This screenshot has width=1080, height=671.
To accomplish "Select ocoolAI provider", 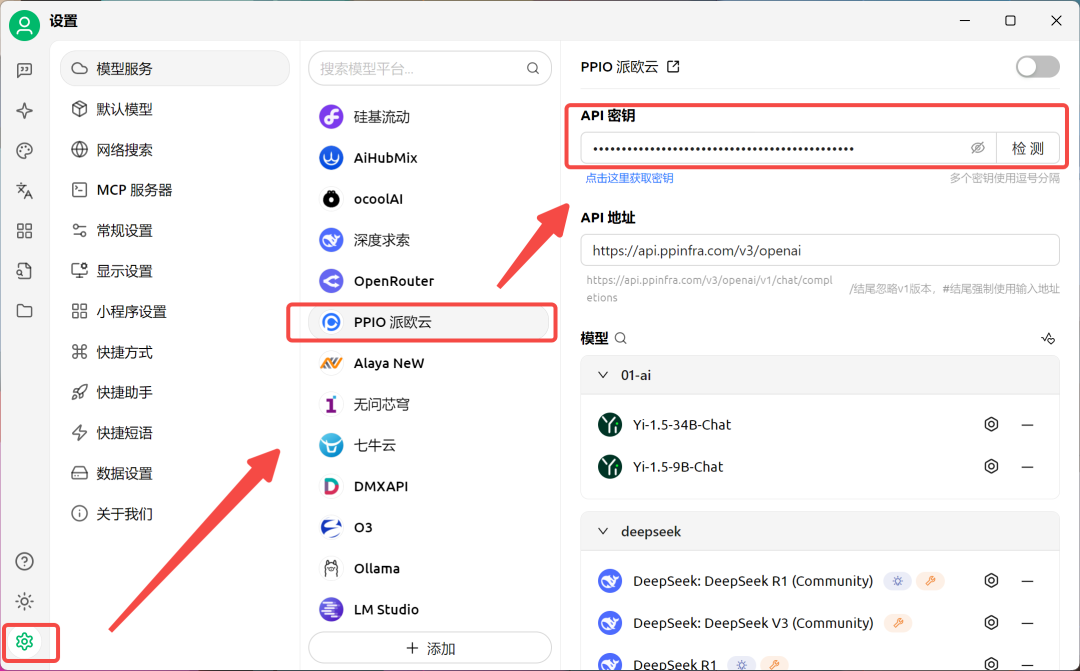I will point(429,199).
